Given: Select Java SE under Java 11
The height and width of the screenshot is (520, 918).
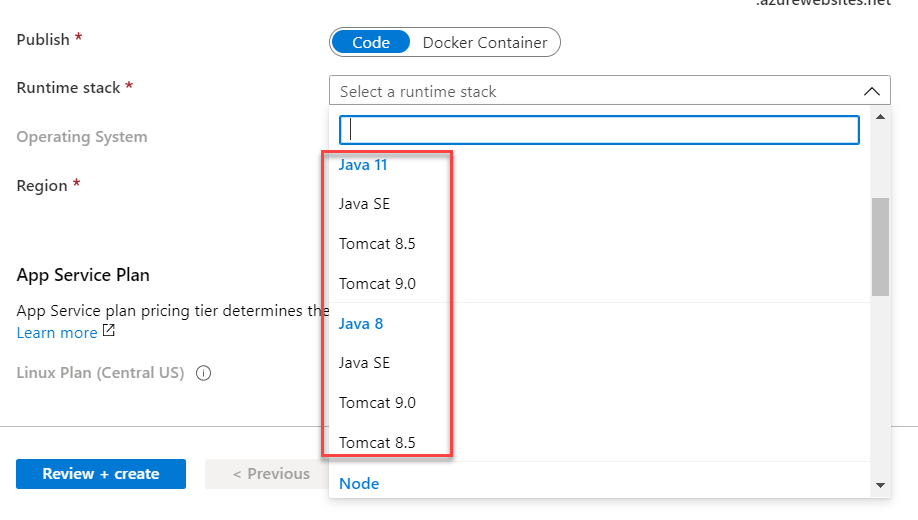Looking at the screenshot, I should (x=599, y=204).
